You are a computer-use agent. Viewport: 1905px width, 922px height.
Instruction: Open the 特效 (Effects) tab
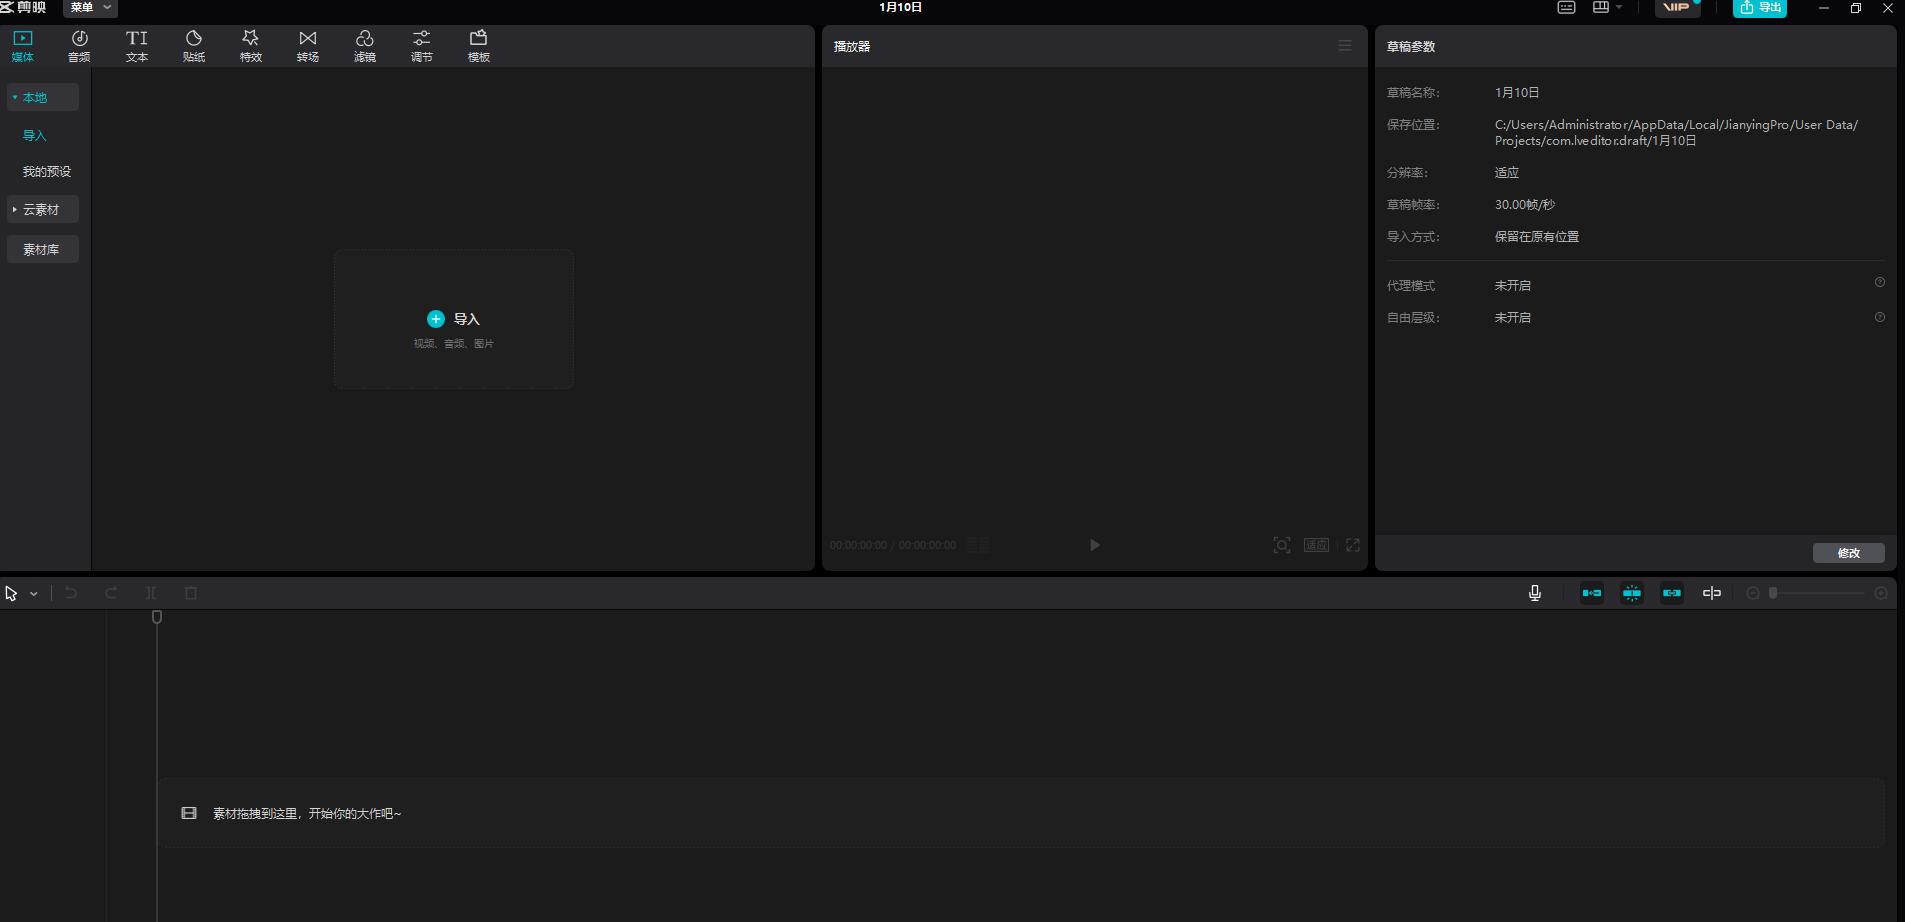pyautogui.click(x=251, y=46)
